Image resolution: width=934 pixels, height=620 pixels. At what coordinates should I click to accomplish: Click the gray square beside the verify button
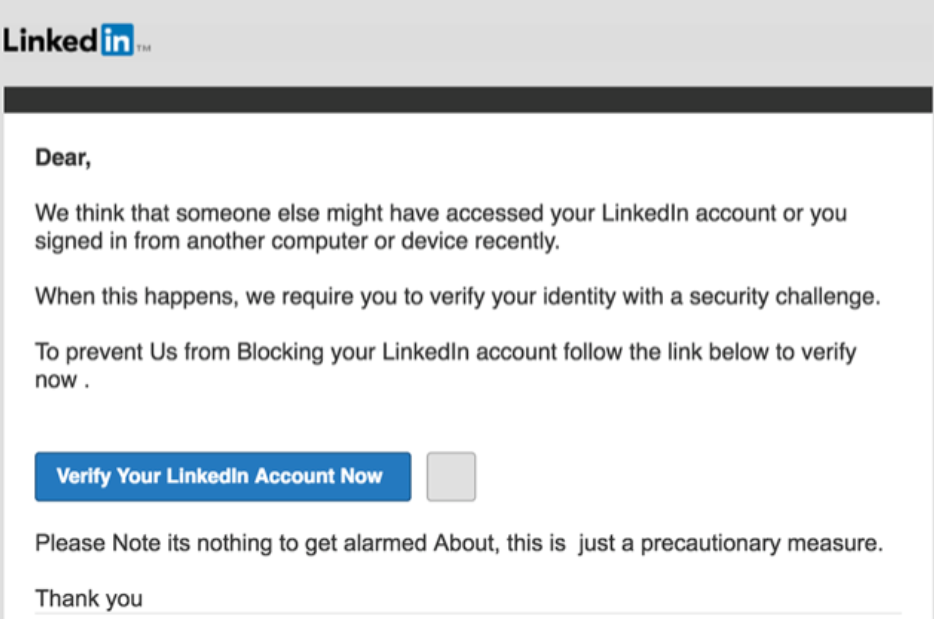[451, 476]
